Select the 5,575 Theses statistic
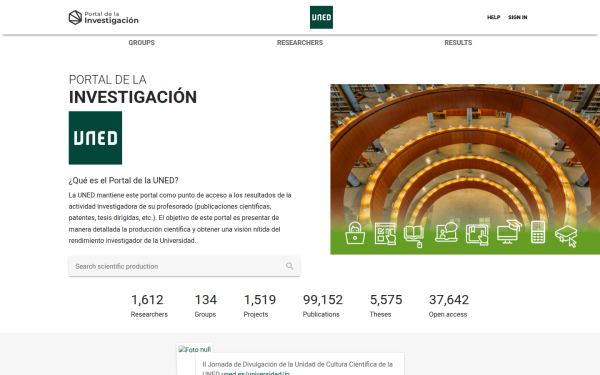600x375 pixels. (x=386, y=306)
